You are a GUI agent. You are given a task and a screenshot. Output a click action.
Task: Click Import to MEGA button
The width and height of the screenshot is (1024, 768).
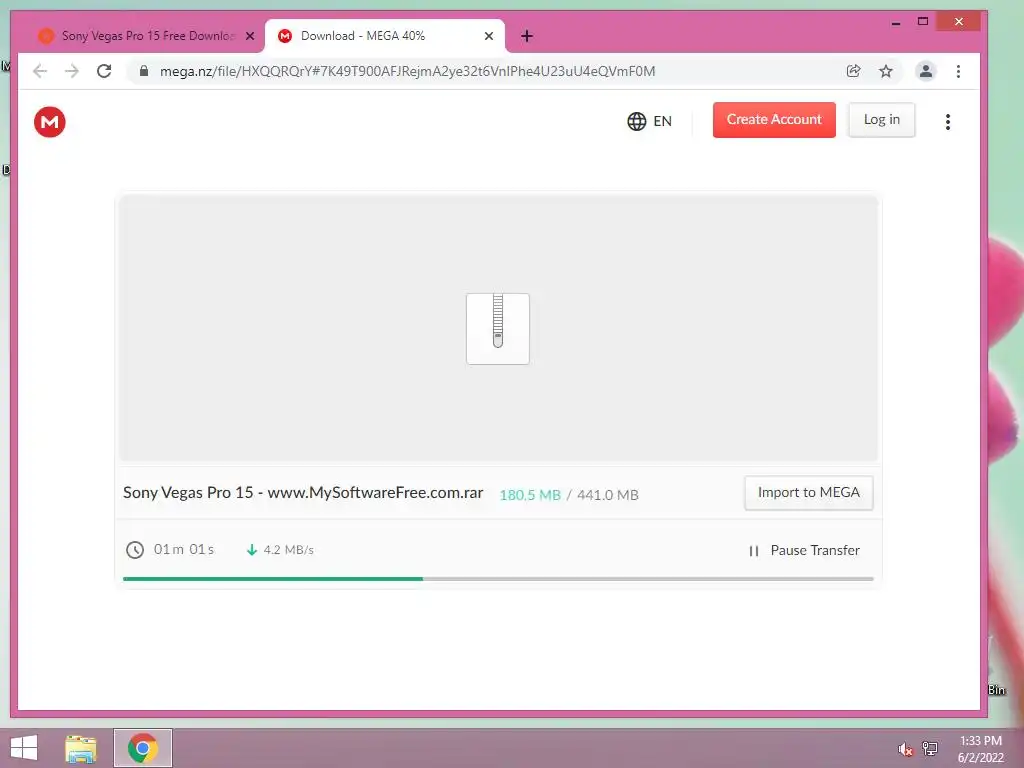[x=808, y=492]
